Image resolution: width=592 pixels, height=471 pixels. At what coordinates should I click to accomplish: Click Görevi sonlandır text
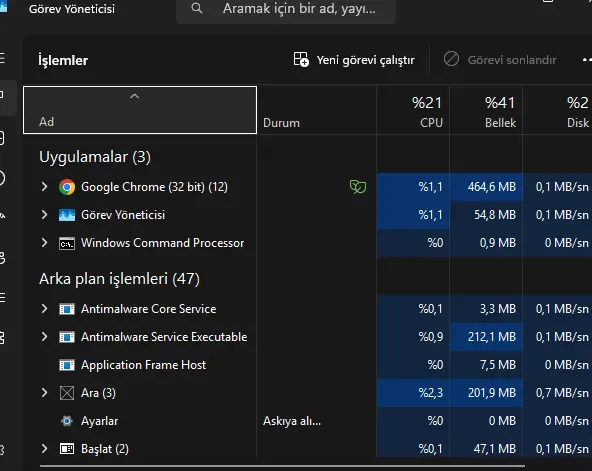[512, 60]
